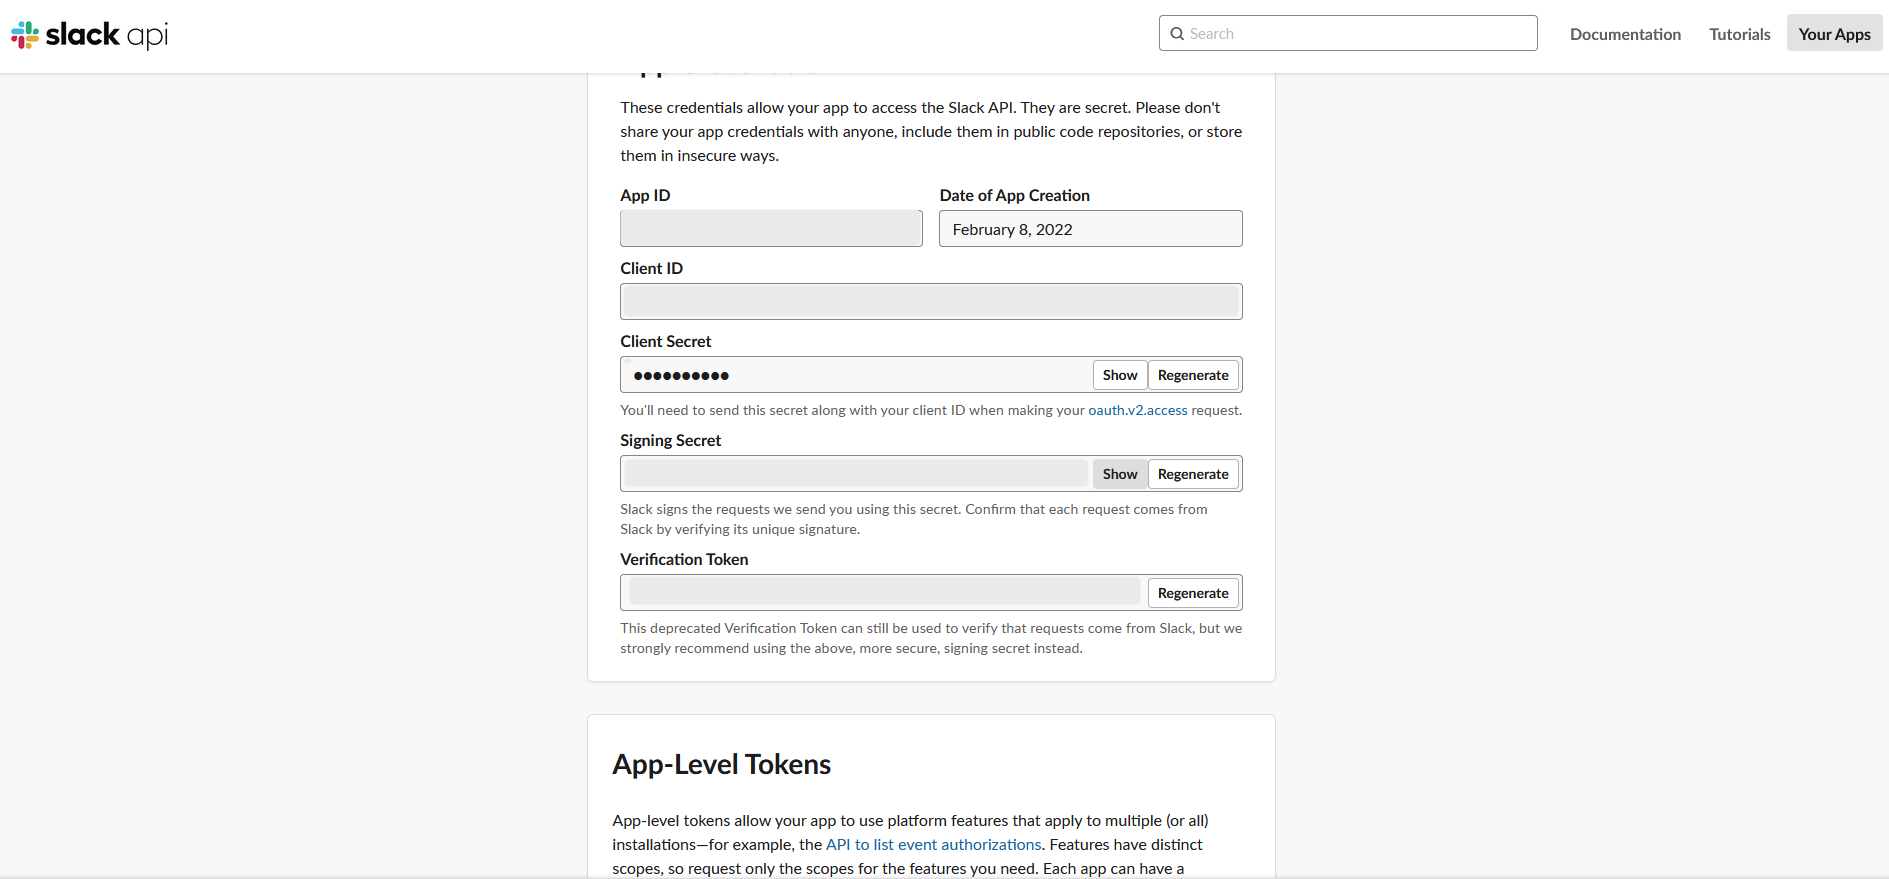Click the Verification Token label
The width and height of the screenshot is (1889, 879).
(684, 560)
